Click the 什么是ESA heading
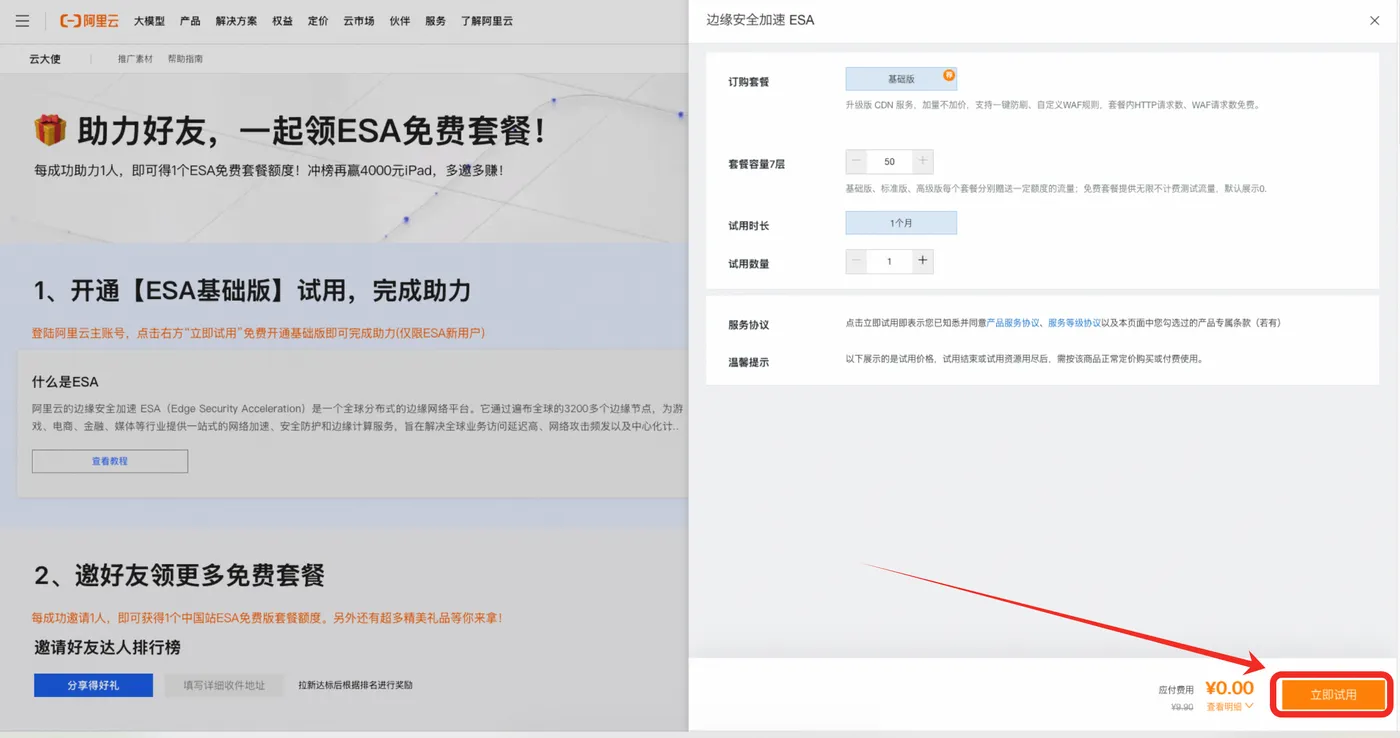The width and height of the screenshot is (1400, 738). [65, 382]
